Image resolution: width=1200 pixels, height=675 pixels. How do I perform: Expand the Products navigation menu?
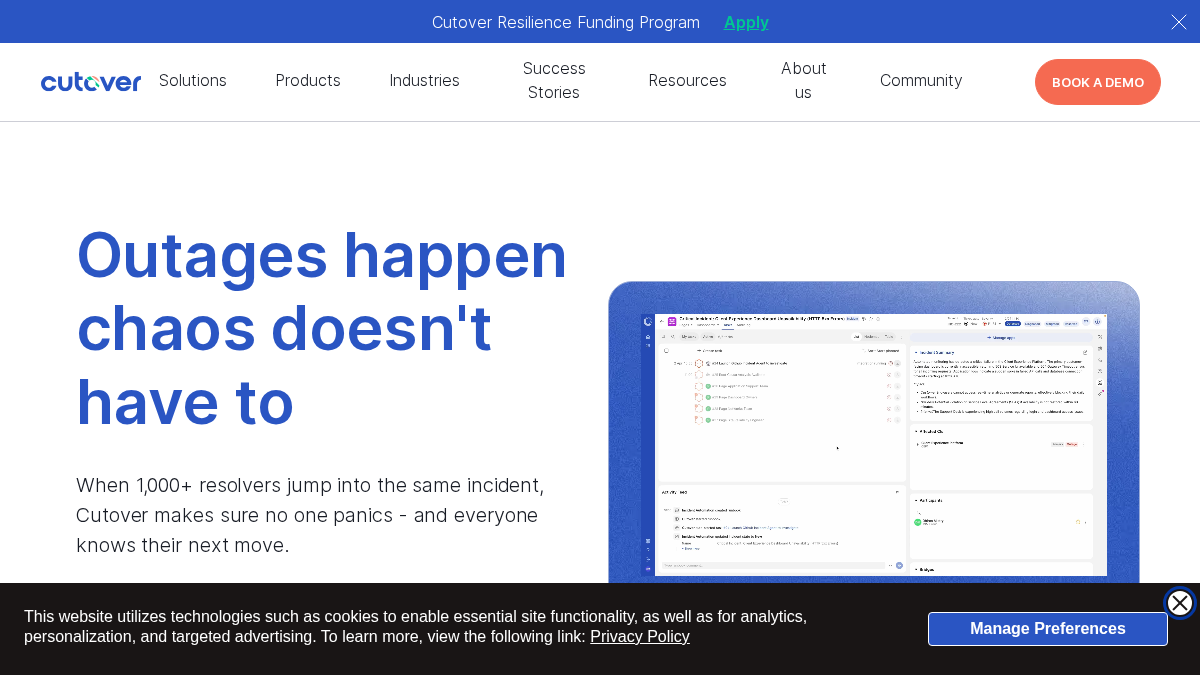pos(308,81)
